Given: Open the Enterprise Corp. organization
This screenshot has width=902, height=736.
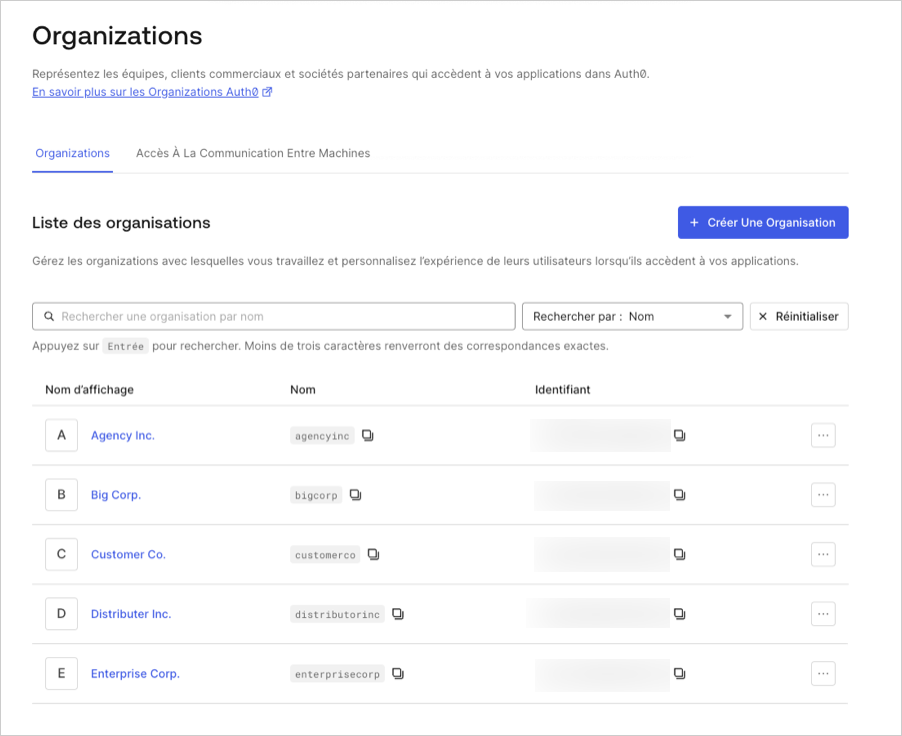Looking at the screenshot, I should point(135,674).
